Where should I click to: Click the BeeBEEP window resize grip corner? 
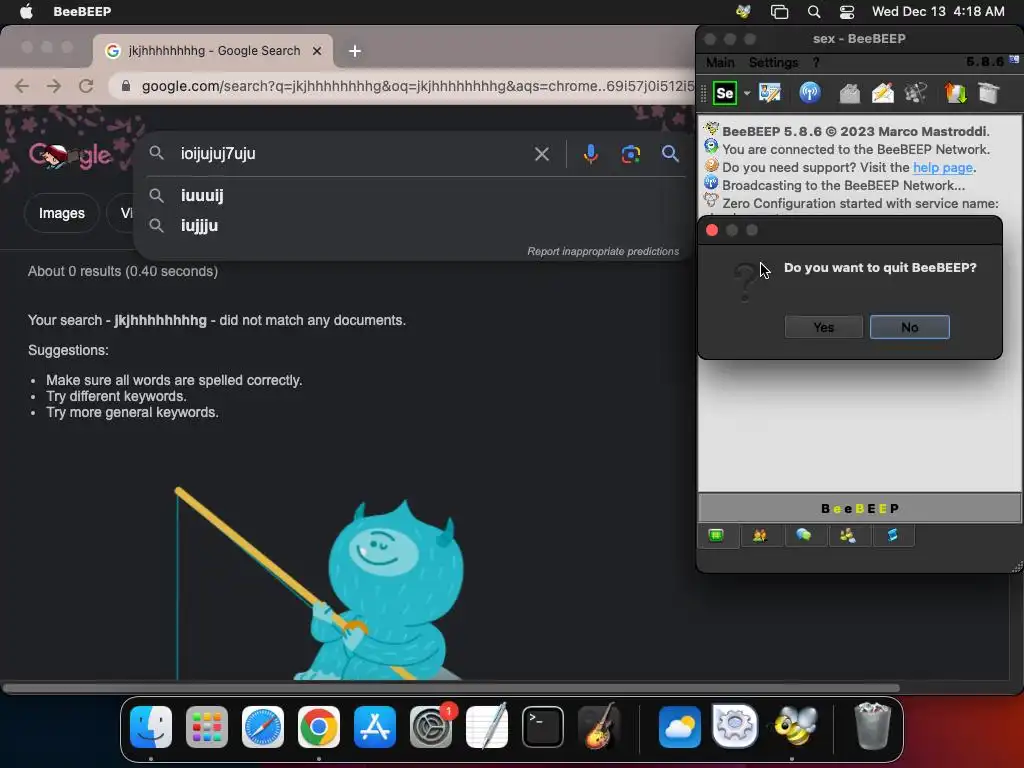tap(1017, 567)
